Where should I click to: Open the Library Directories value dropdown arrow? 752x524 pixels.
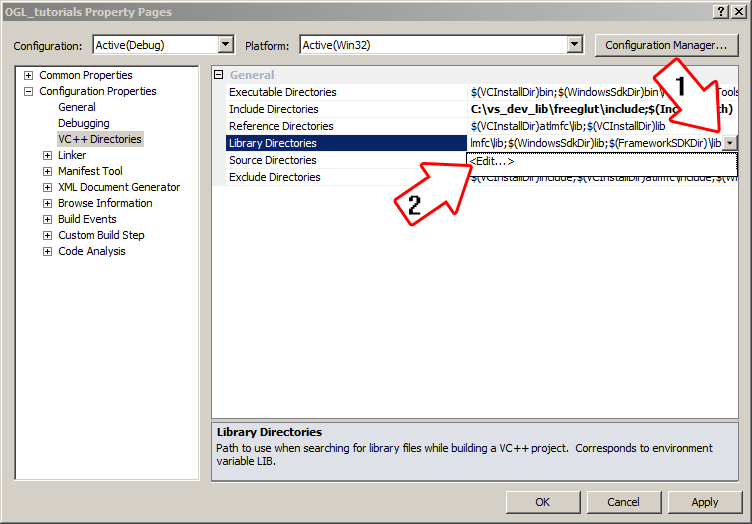[730, 143]
